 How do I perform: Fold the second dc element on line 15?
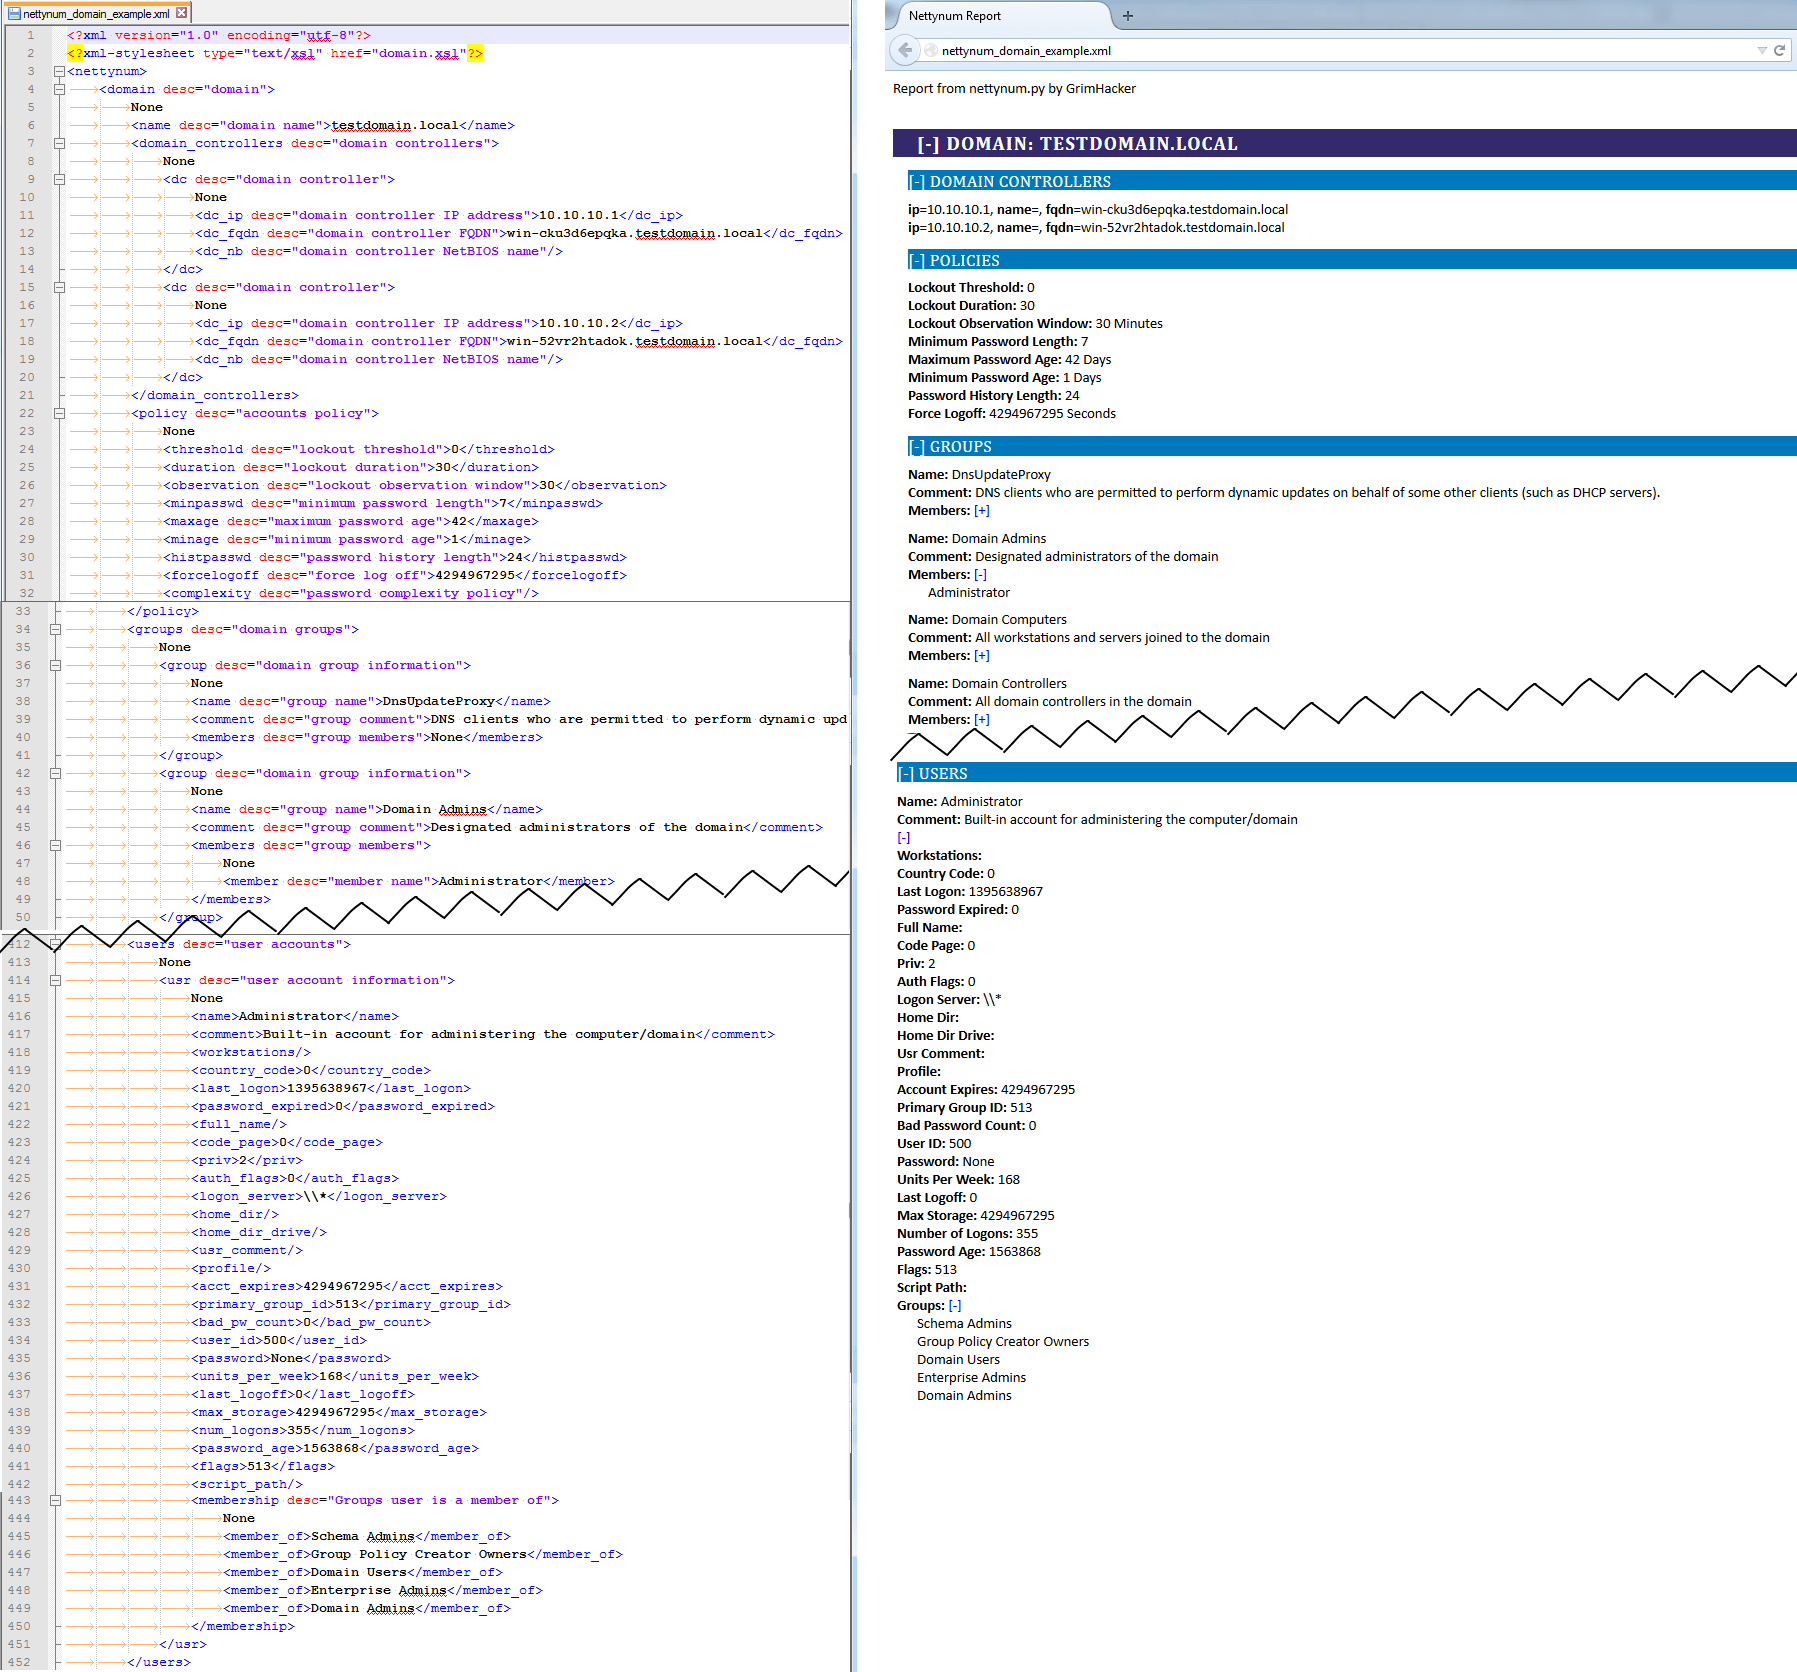click(59, 288)
